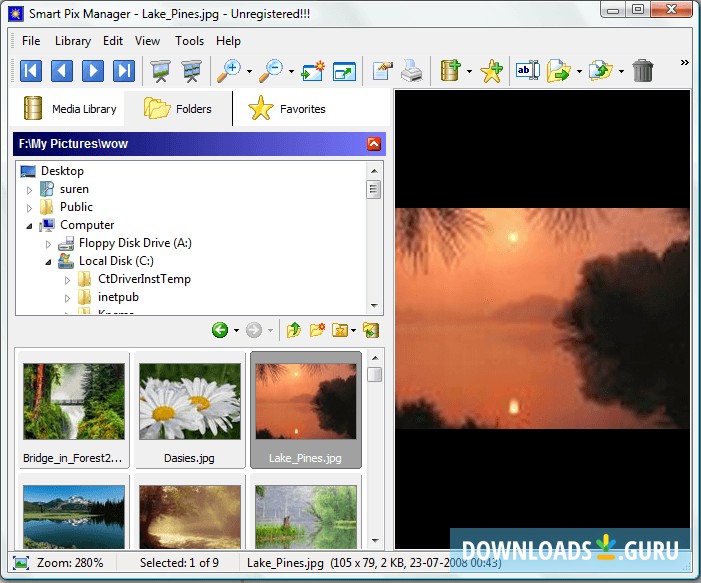This screenshot has width=701, height=583.
Task: Zoom in with the magnifier plus
Action: (x=229, y=71)
